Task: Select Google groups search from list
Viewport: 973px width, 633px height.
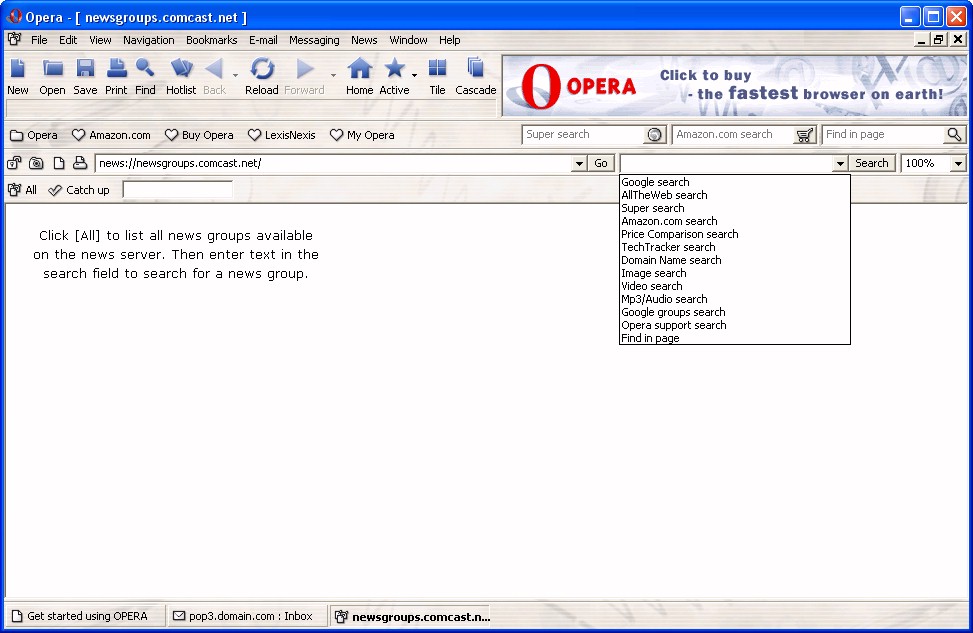Action: pos(673,312)
